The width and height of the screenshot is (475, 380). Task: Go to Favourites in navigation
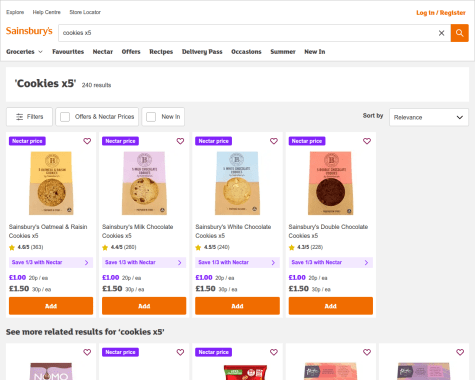coord(68,52)
